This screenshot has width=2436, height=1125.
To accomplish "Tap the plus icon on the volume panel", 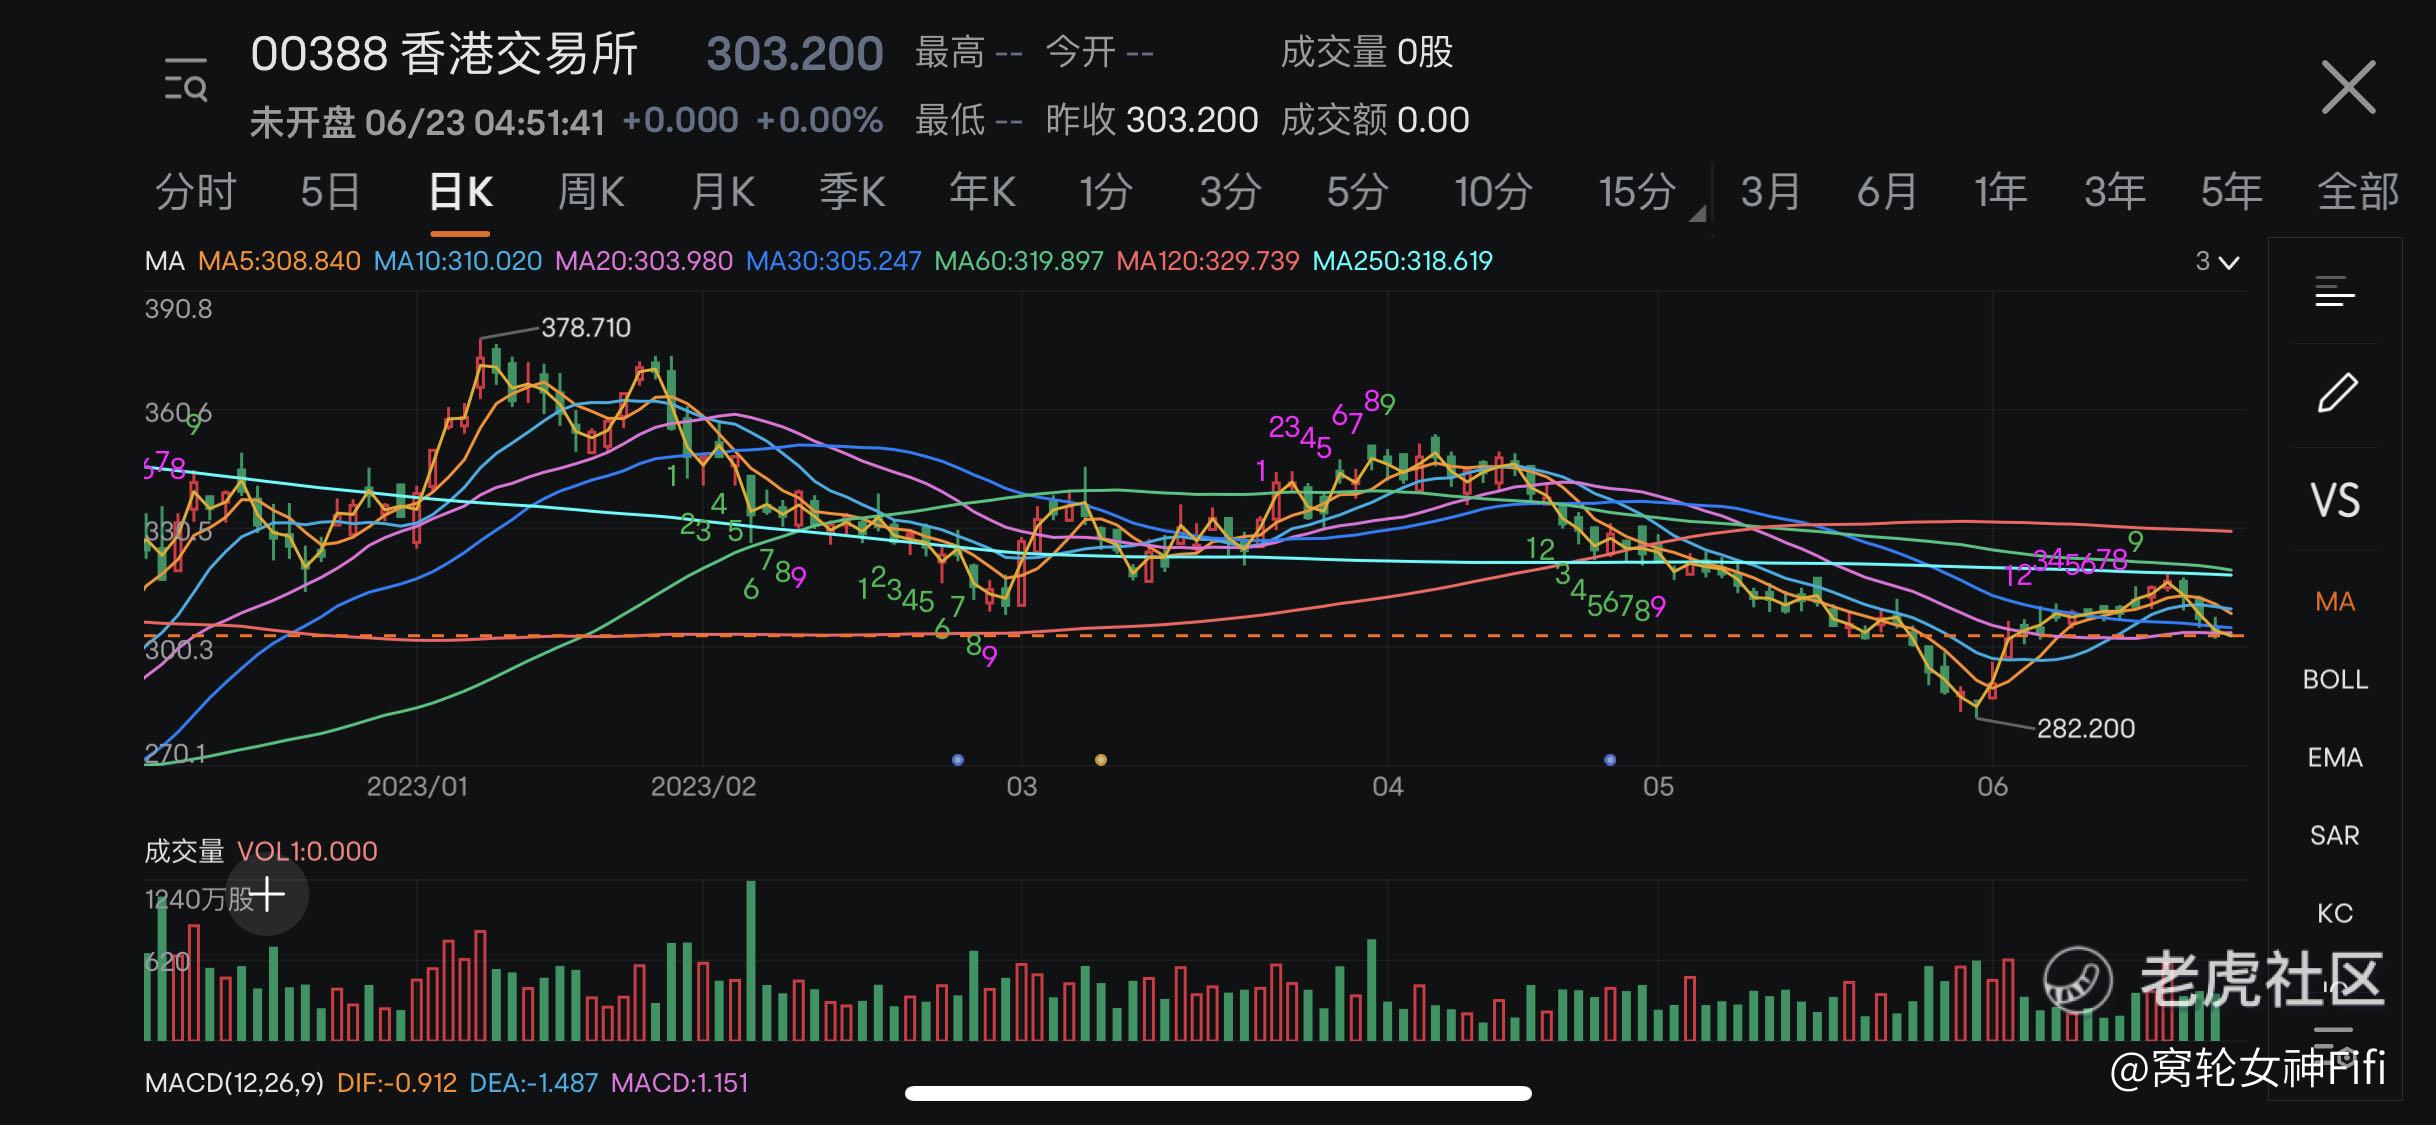I will [x=266, y=895].
